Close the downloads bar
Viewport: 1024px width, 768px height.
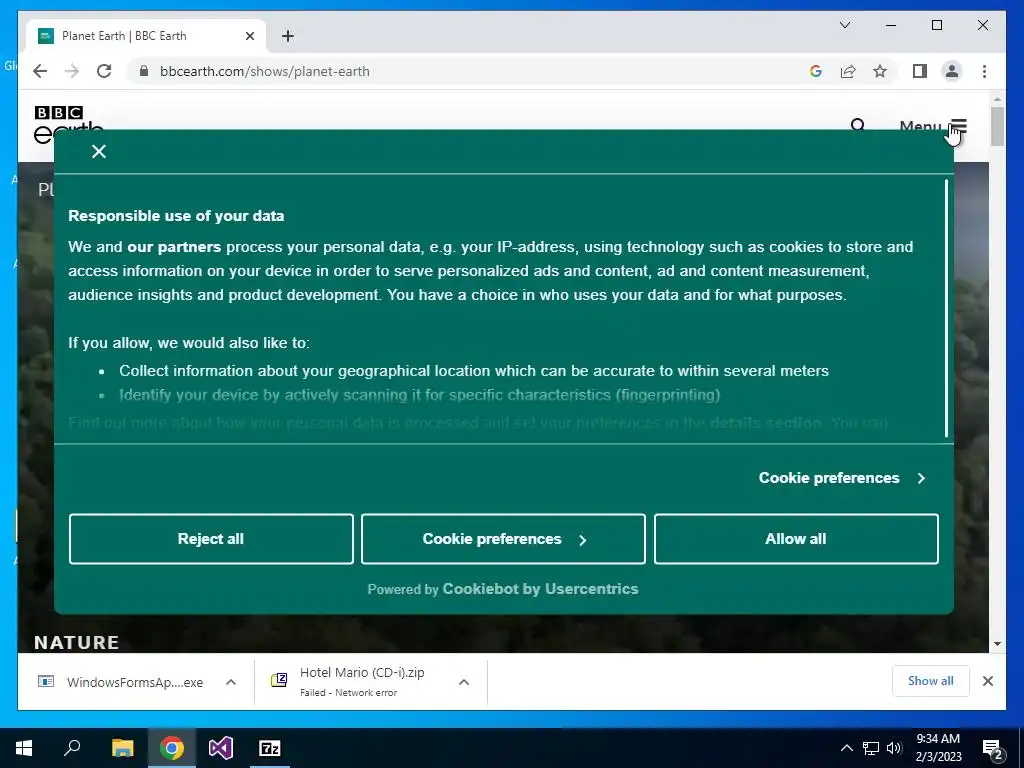[988, 681]
